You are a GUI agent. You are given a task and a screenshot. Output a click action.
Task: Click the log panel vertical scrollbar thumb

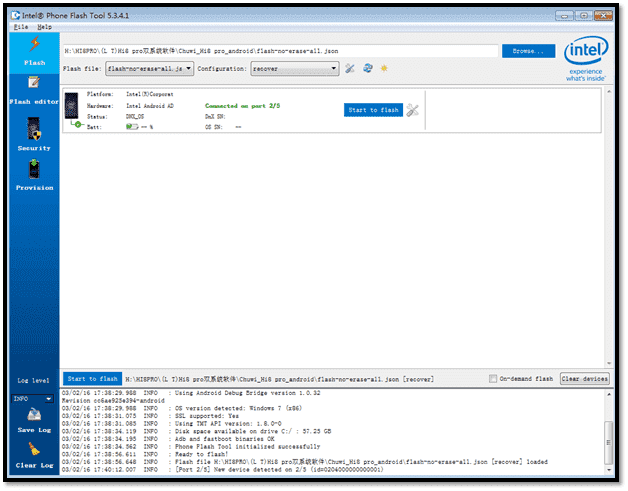[x=609, y=442]
